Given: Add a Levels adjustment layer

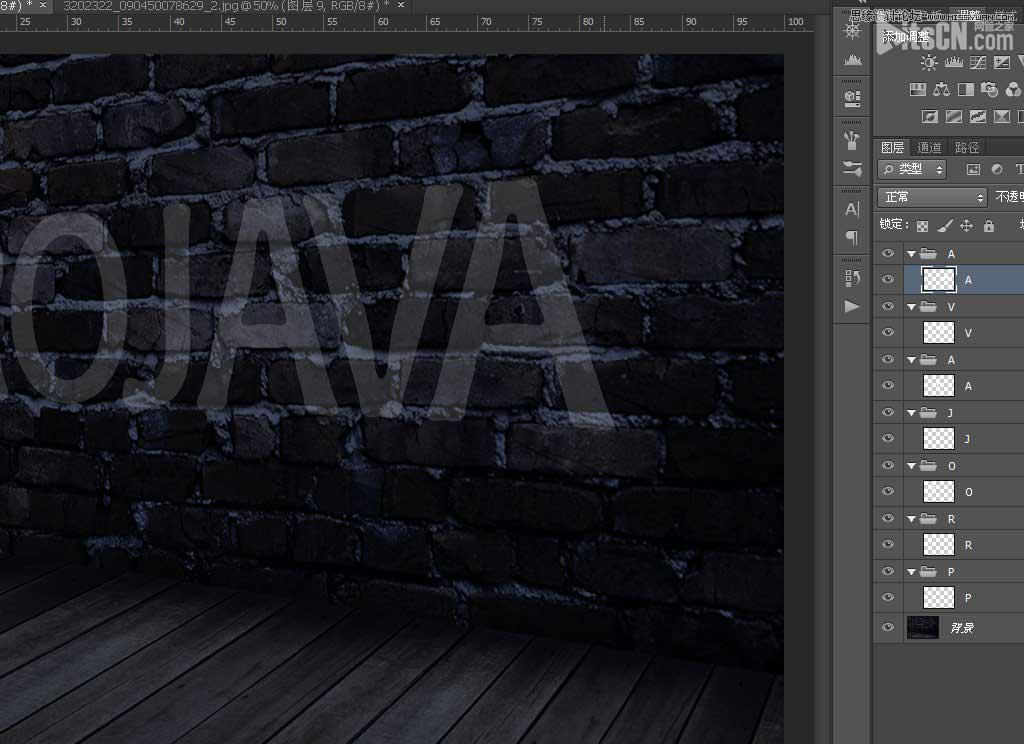Looking at the screenshot, I should (952, 63).
